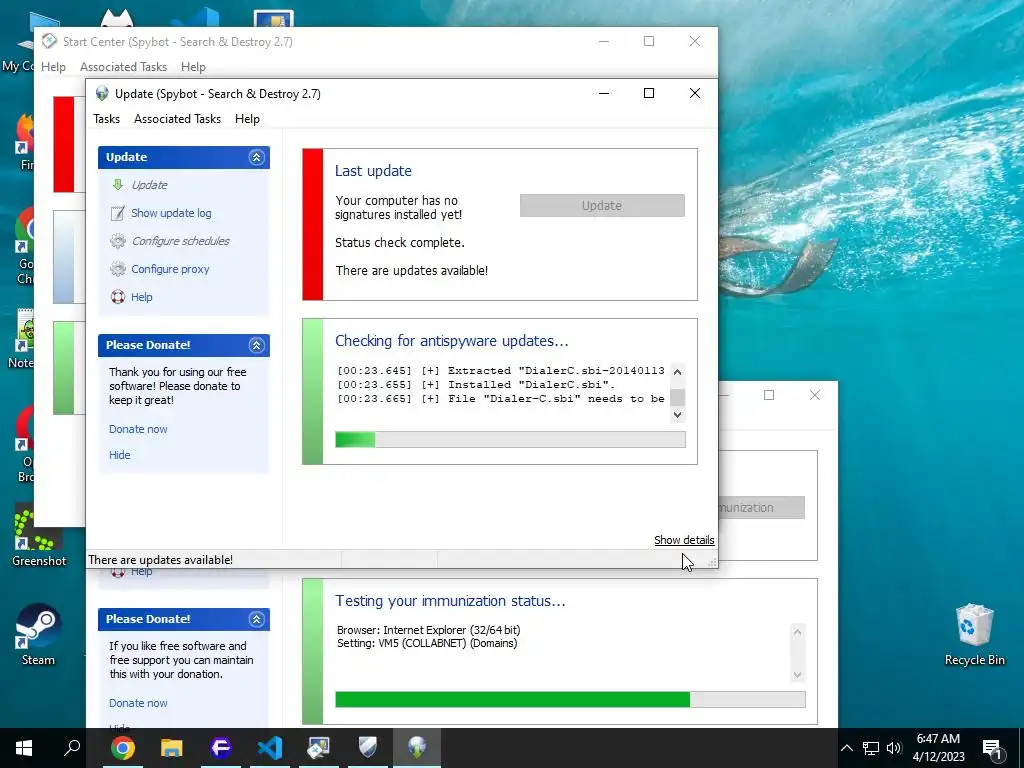Screen dimensions: 1024x768
Task: Open the Steam desktop shortcut
Action: tap(39, 633)
